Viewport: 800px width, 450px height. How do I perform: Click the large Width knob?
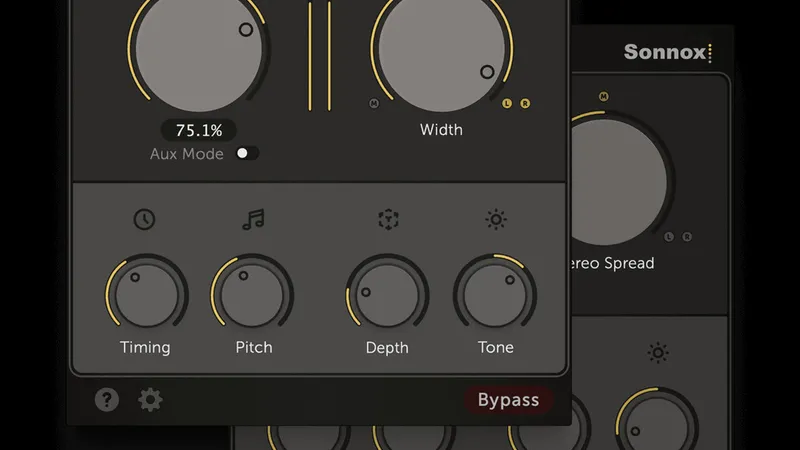(442, 48)
